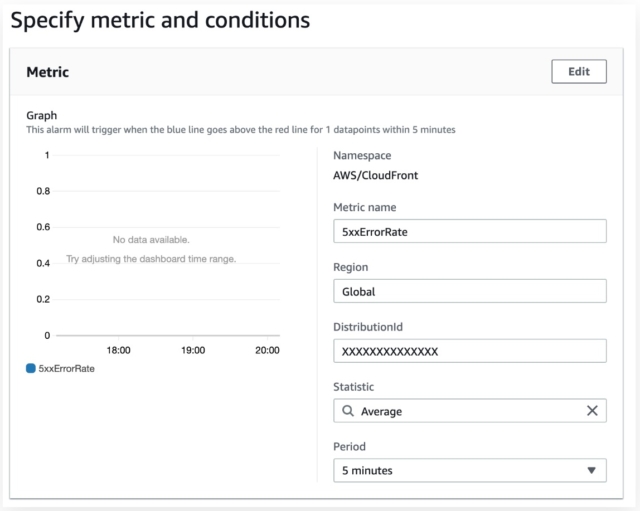The width and height of the screenshot is (640, 511).
Task: Clear the Statistic field with the X icon
Action: coord(592,411)
